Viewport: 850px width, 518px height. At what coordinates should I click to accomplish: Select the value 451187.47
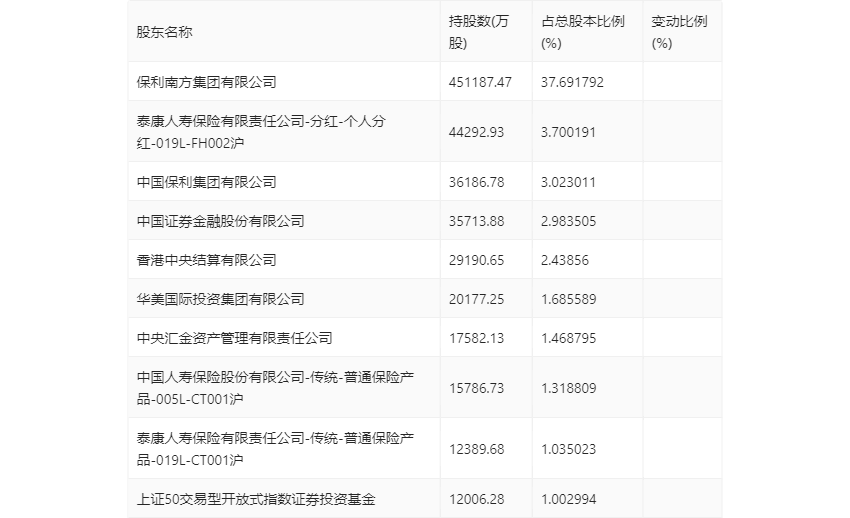coord(480,82)
